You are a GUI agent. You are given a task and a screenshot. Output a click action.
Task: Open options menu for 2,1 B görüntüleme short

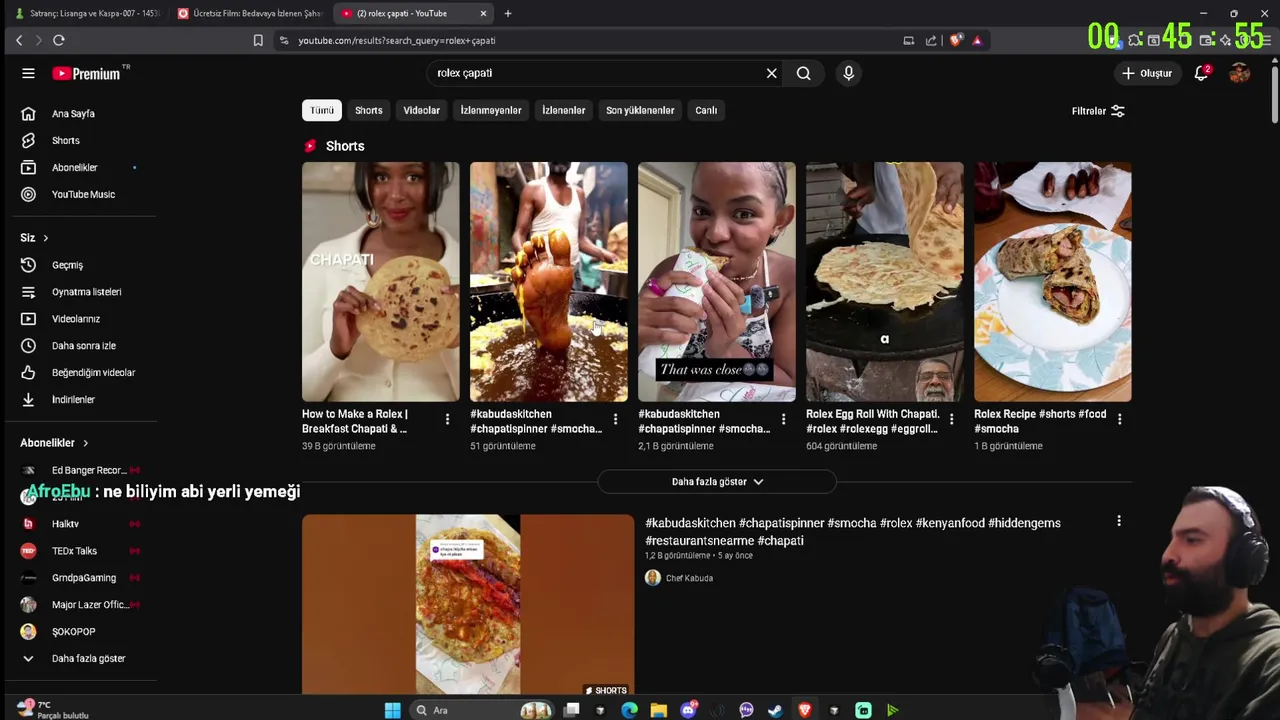tap(783, 419)
